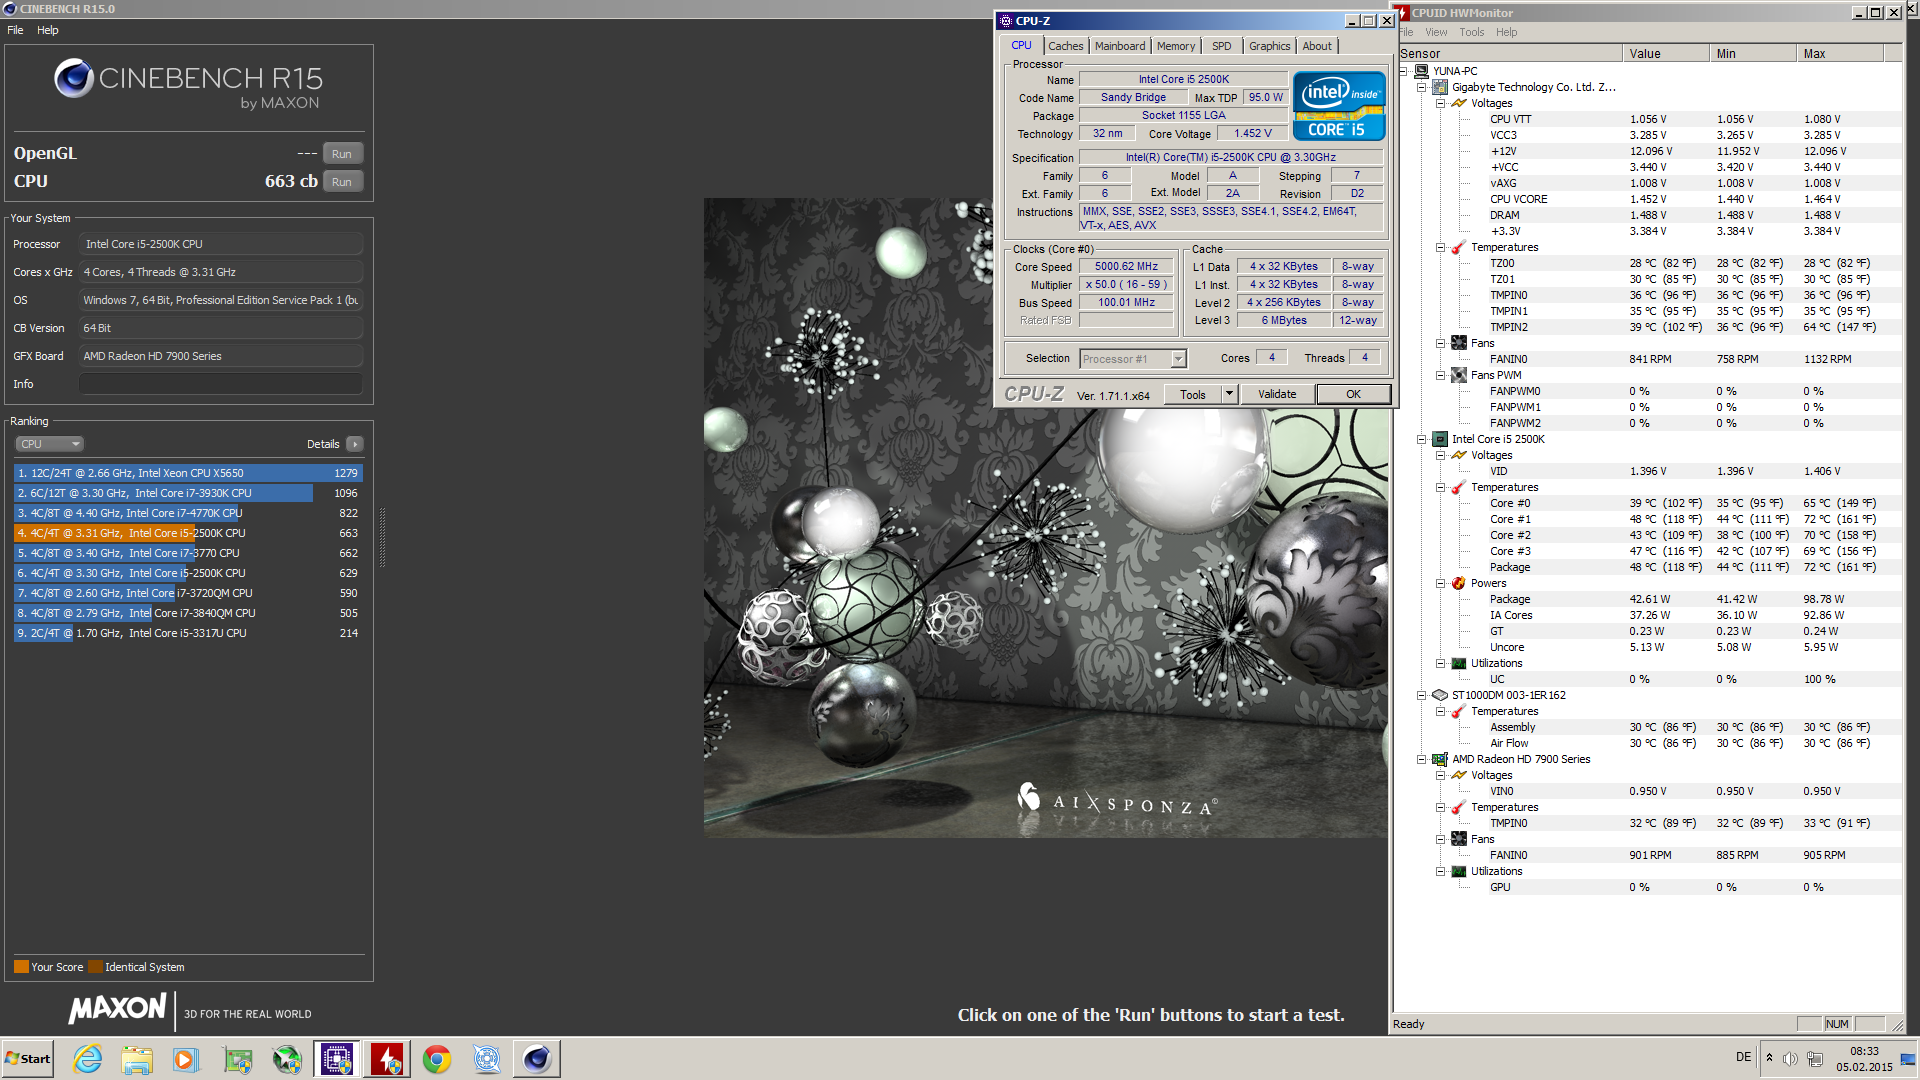
Task: Open Windows Media Player from taskbar
Action: click(x=186, y=1059)
